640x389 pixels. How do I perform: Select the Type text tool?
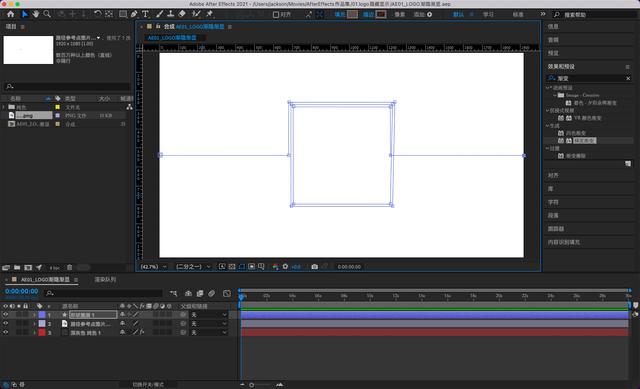tap(145, 14)
